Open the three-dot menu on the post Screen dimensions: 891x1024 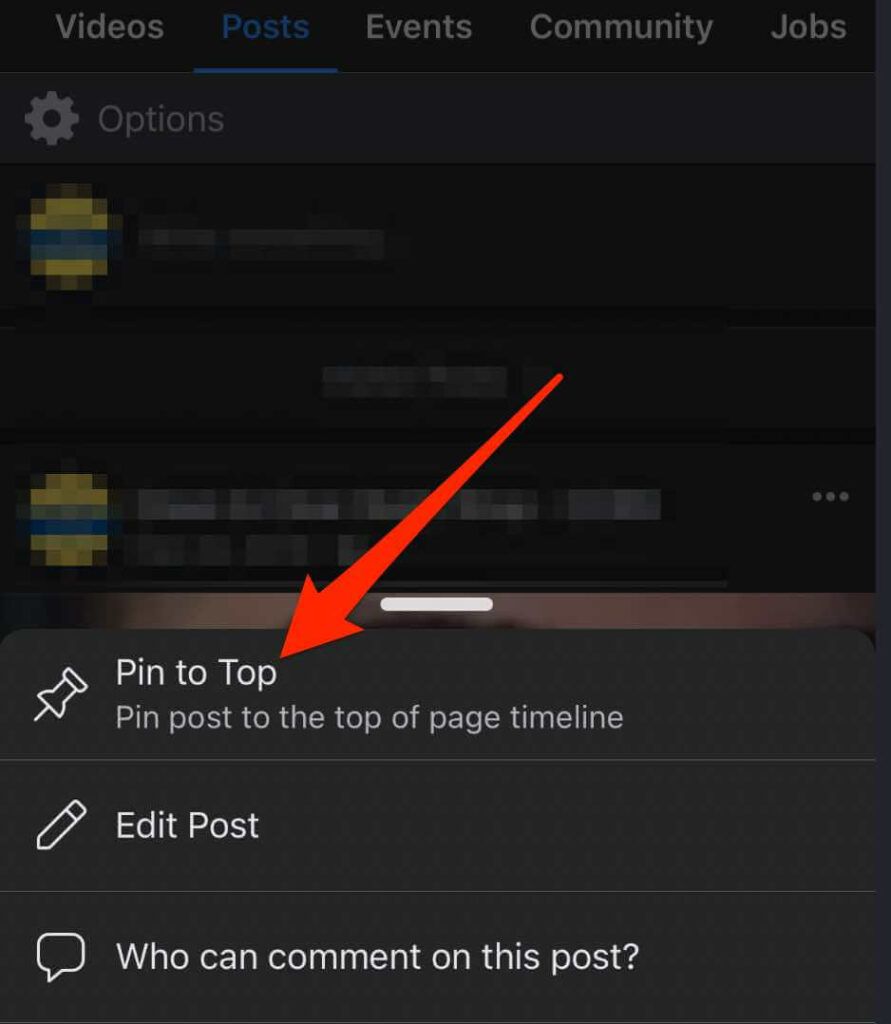tap(830, 496)
